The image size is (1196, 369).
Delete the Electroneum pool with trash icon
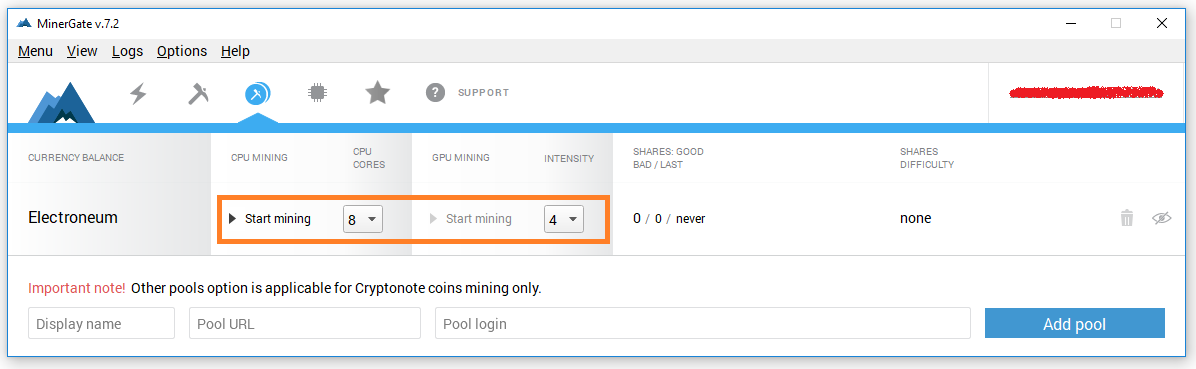(x=1127, y=219)
